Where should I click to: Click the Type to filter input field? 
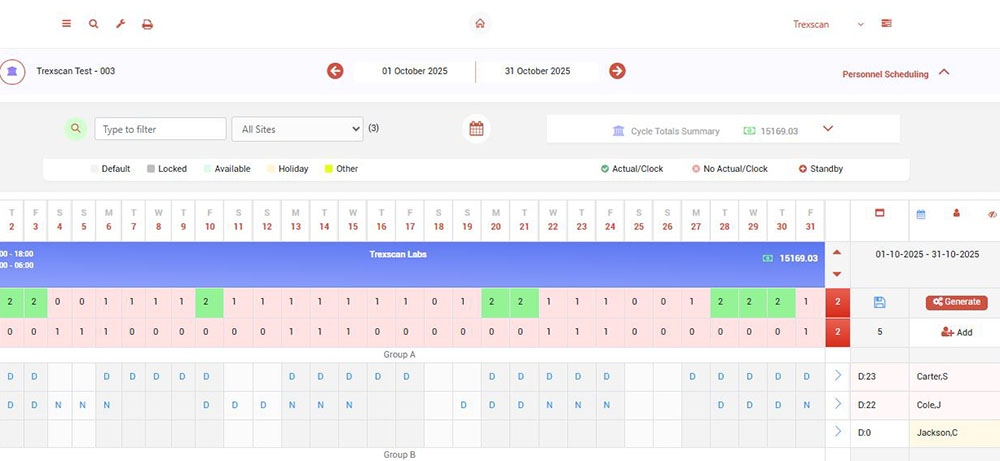coord(161,129)
